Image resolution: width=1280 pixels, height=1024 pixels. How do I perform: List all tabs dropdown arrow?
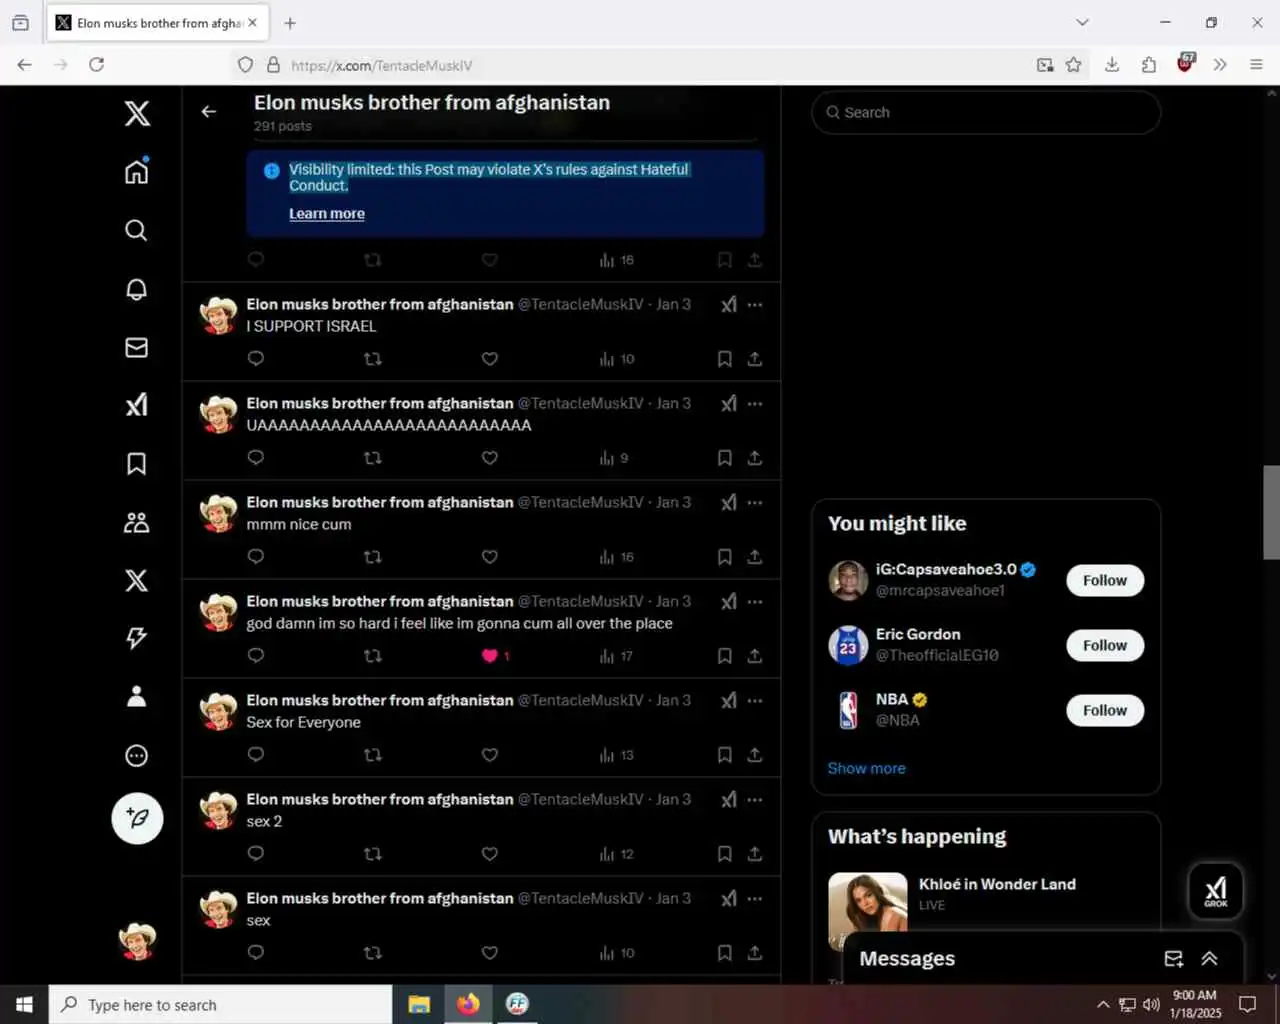click(1082, 22)
